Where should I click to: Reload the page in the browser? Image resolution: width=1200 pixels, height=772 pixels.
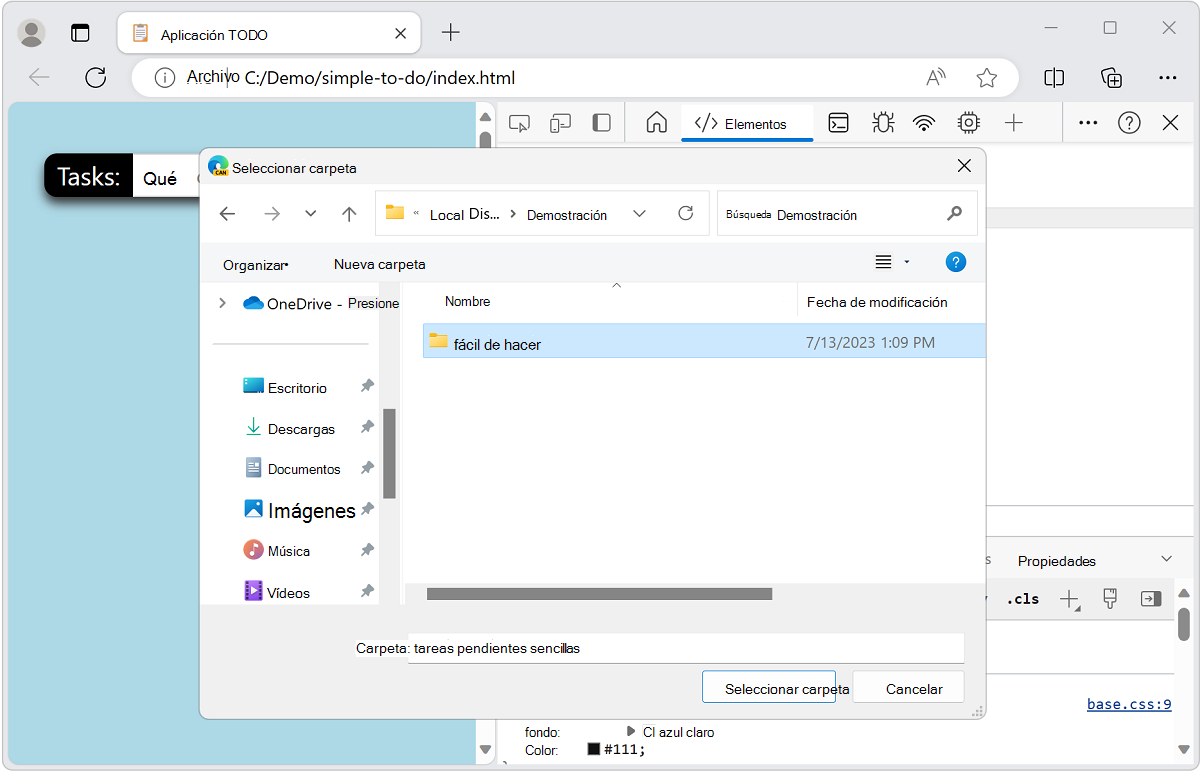(96, 77)
